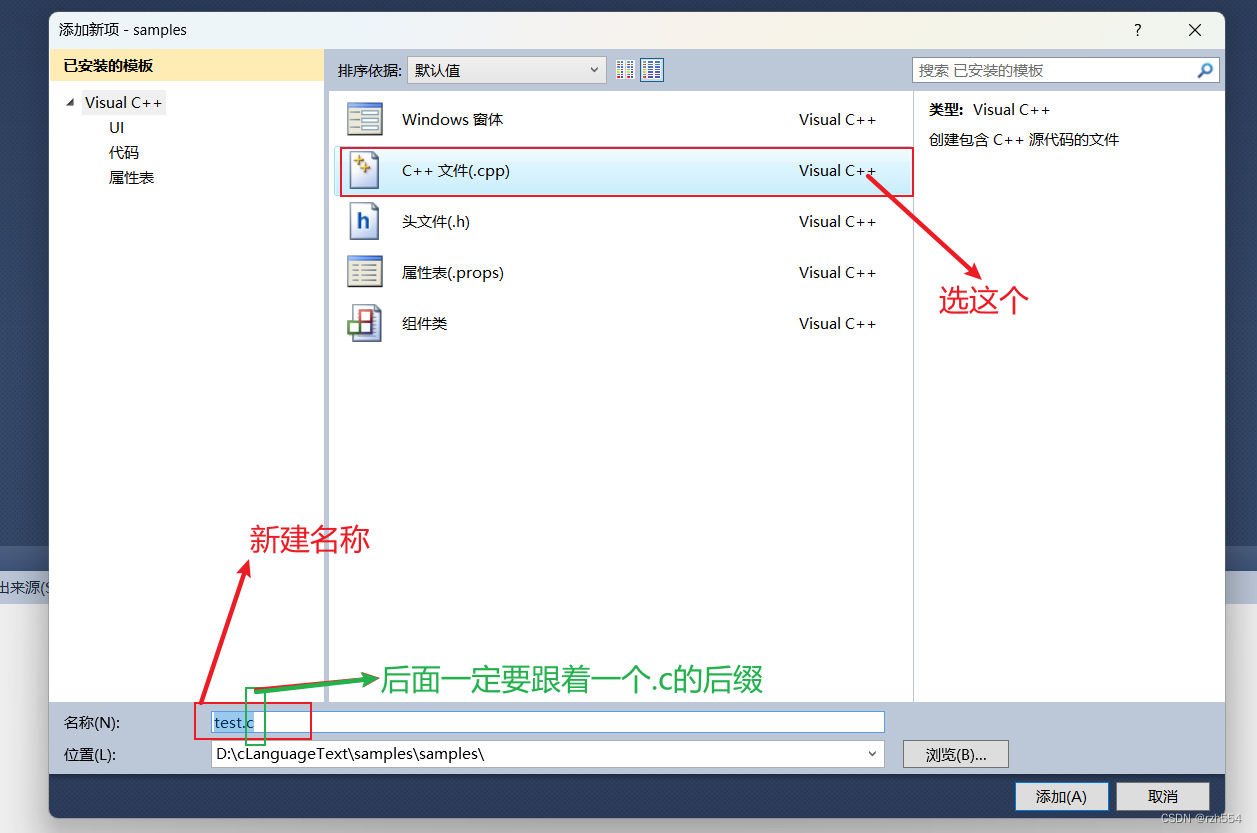Screen dimensions: 1257x833
Task: Click the 已安装的模板 header
Action: [186, 66]
